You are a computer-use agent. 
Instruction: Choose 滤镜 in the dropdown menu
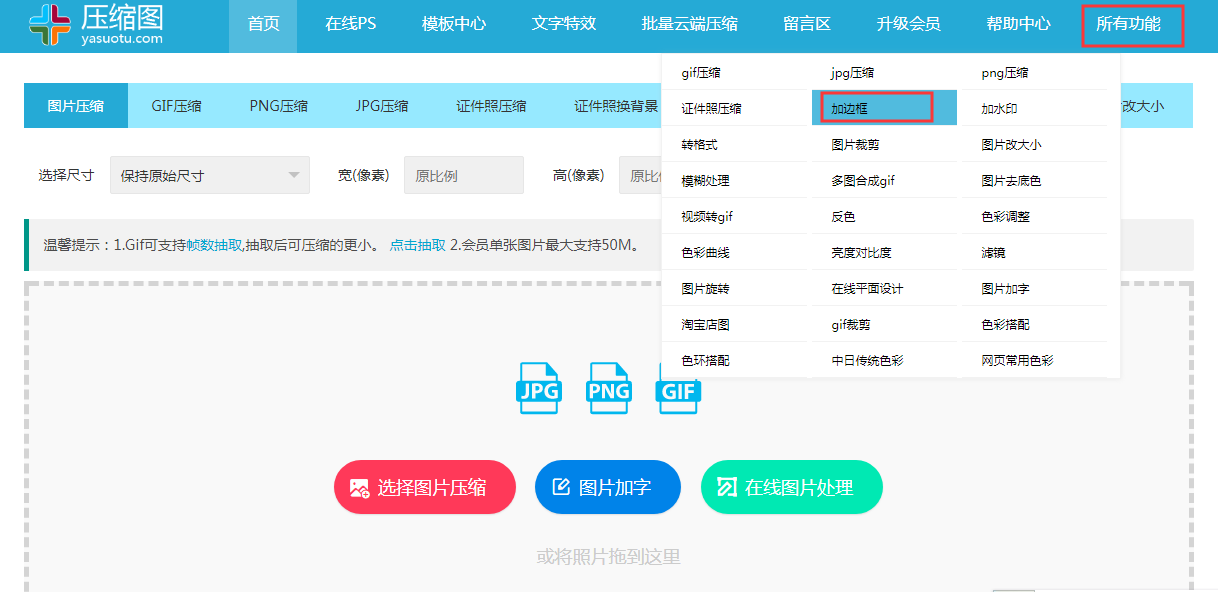(994, 253)
